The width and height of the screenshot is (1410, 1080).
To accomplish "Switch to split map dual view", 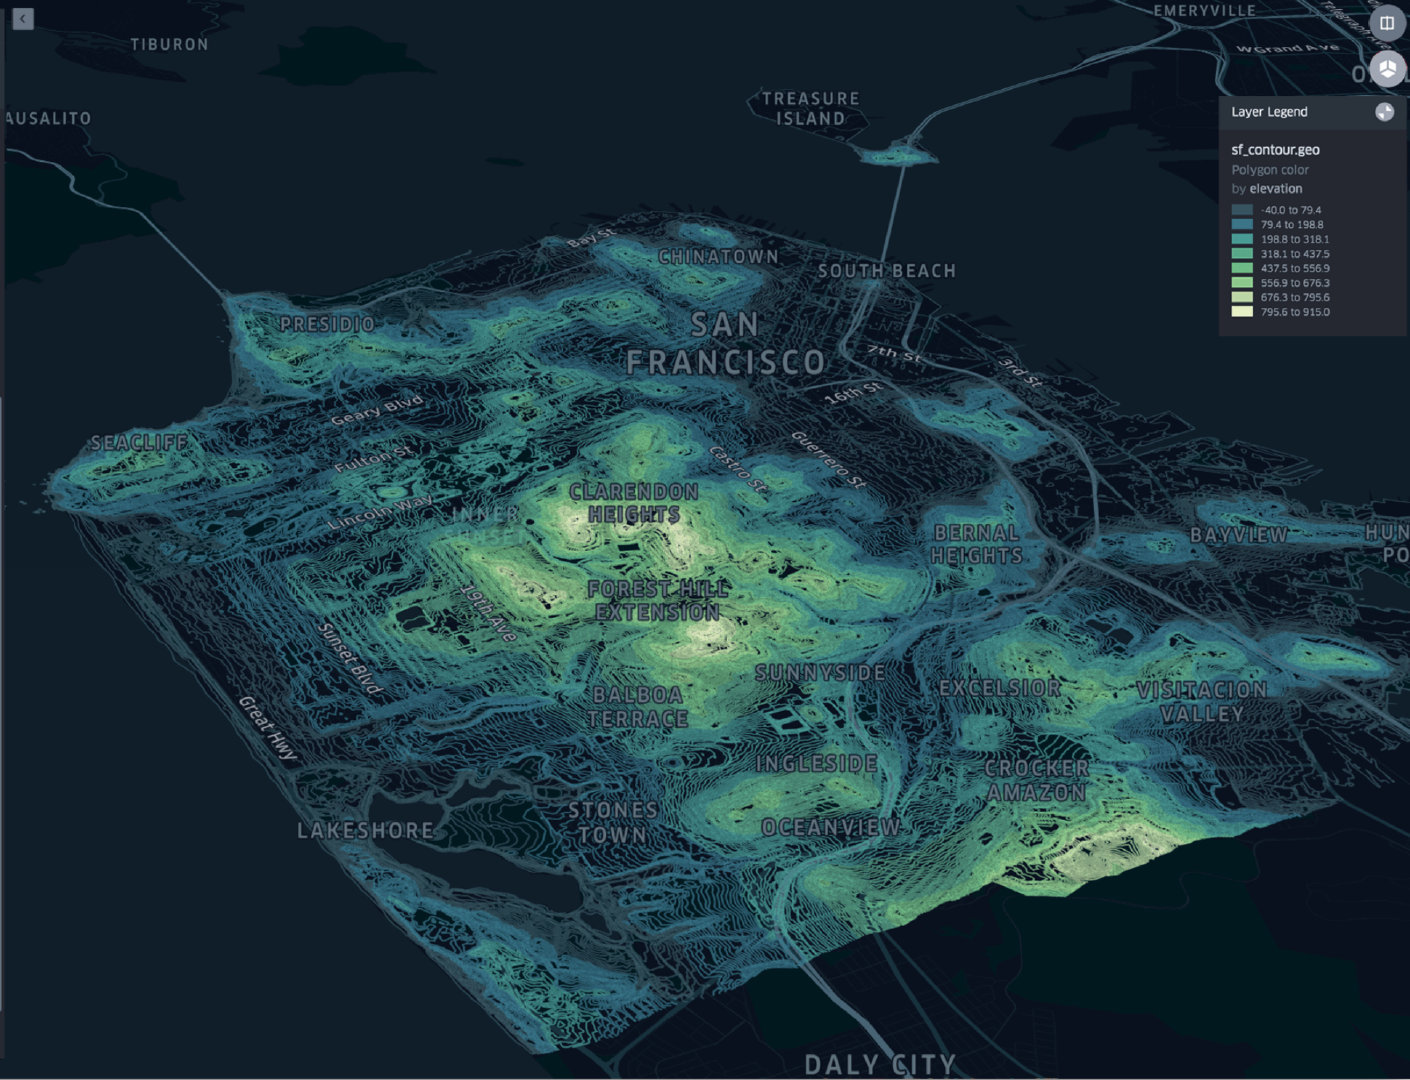I will (1387, 23).
